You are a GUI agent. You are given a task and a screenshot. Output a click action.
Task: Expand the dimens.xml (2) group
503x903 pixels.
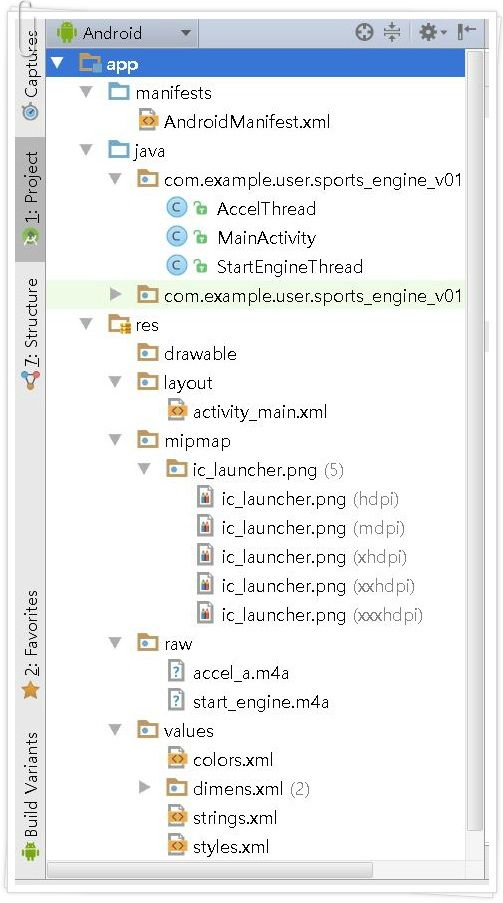(x=145, y=787)
